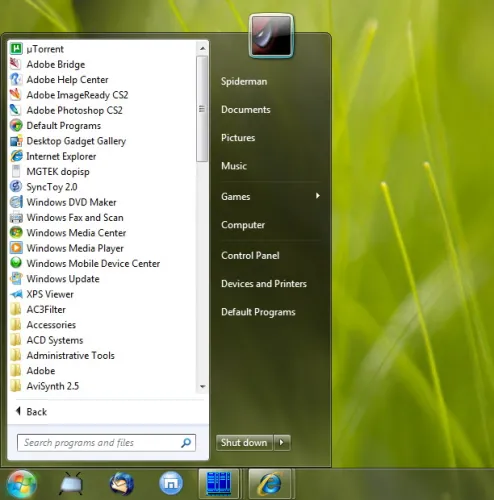Open Windows Fax and Scan icon
The height and width of the screenshot is (500, 494).
[x=16, y=217]
